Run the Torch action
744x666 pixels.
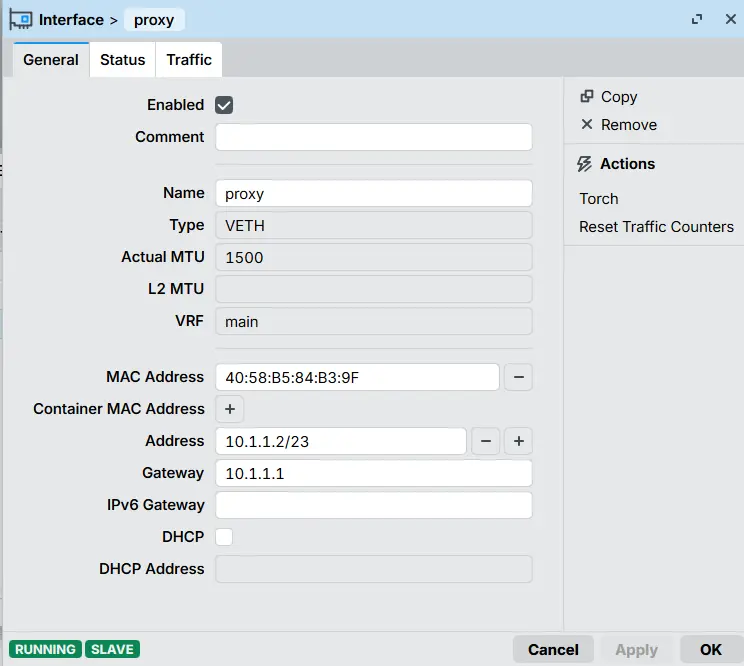[x=599, y=199]
